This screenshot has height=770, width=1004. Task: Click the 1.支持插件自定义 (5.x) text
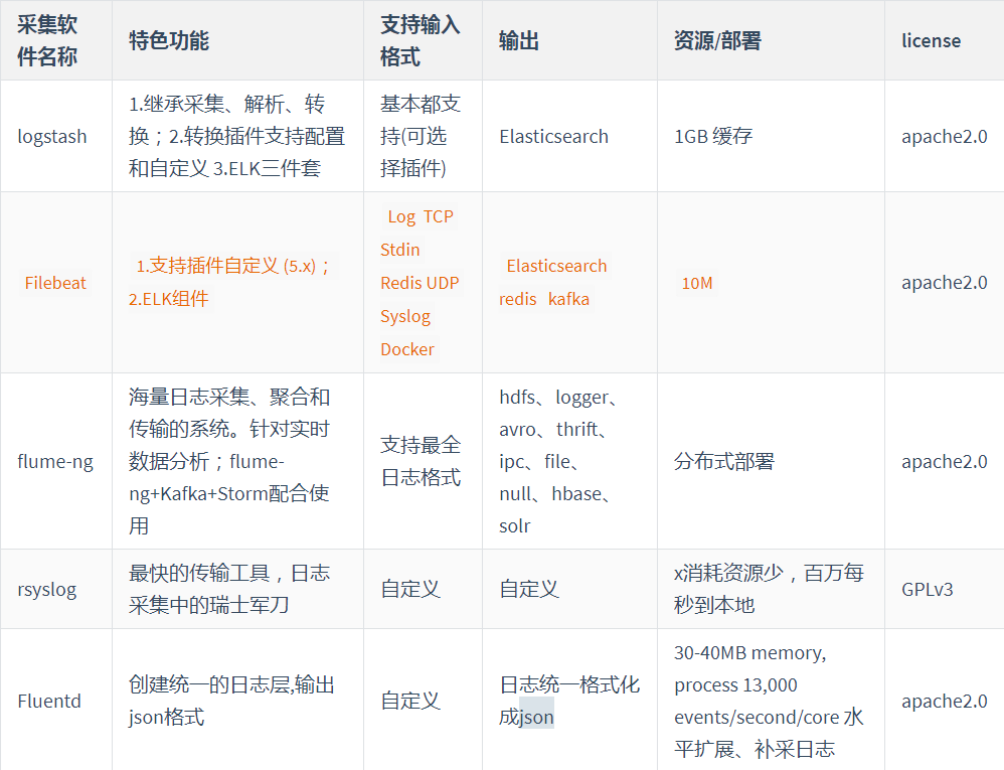[233, 266]
